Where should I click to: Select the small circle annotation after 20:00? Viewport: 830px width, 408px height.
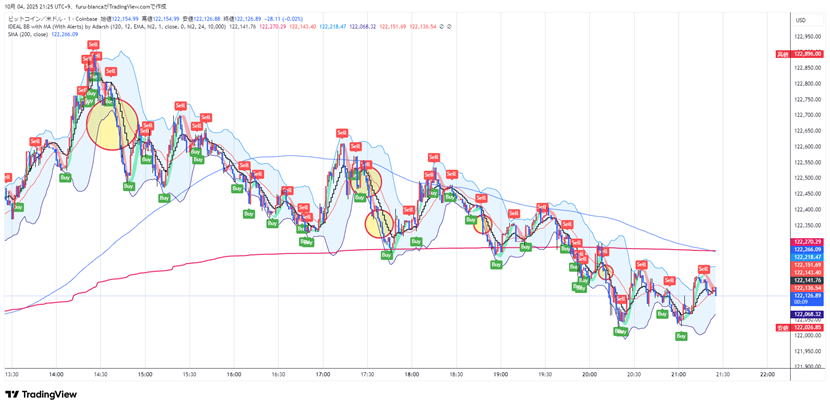605,272
